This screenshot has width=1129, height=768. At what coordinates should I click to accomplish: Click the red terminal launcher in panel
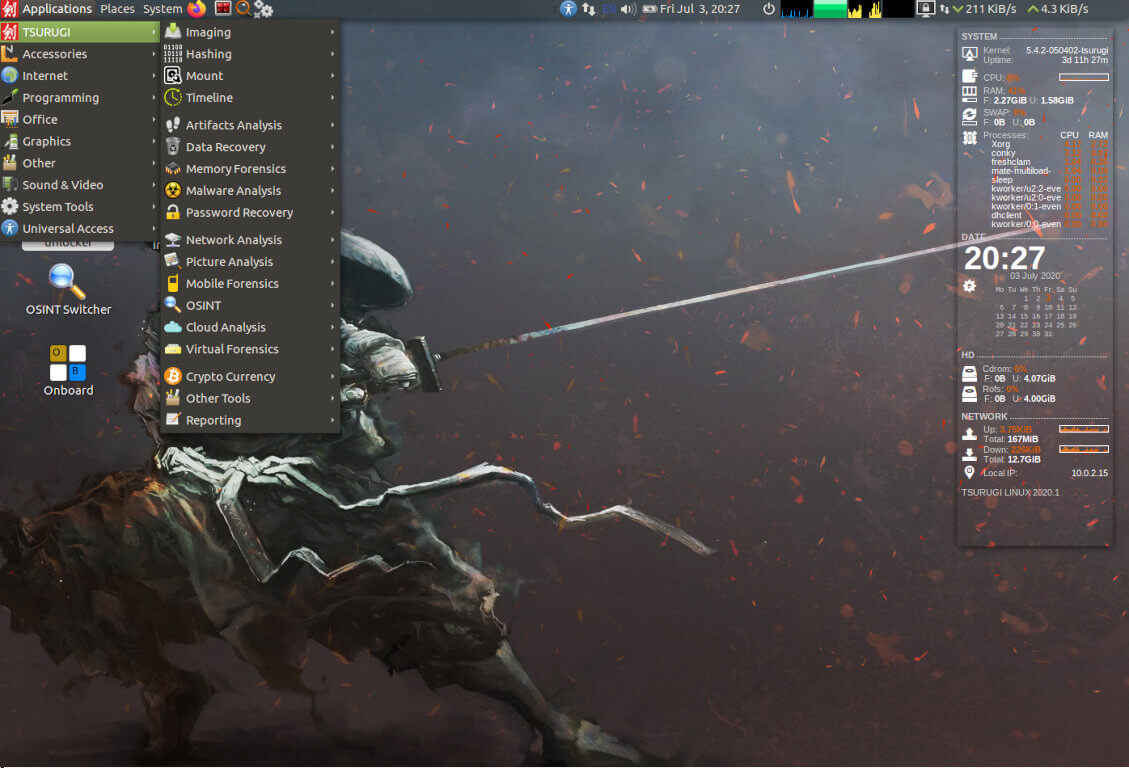click(x=223, y=9)
